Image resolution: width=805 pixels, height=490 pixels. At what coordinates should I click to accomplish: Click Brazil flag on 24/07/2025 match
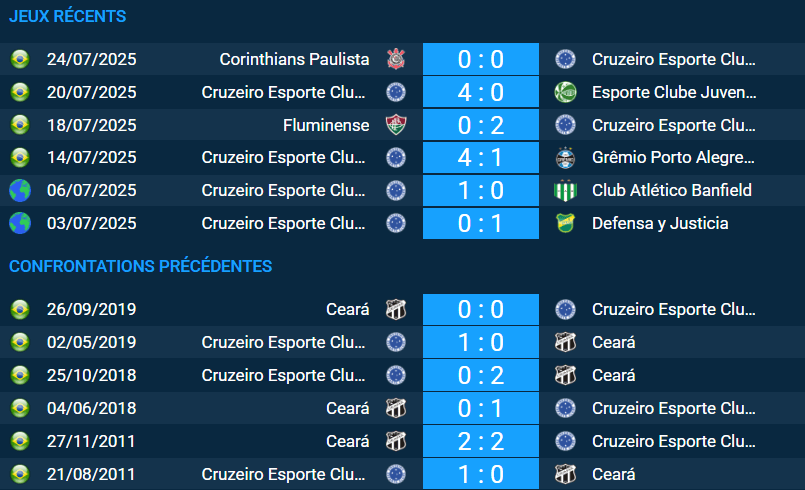[19, 59]
